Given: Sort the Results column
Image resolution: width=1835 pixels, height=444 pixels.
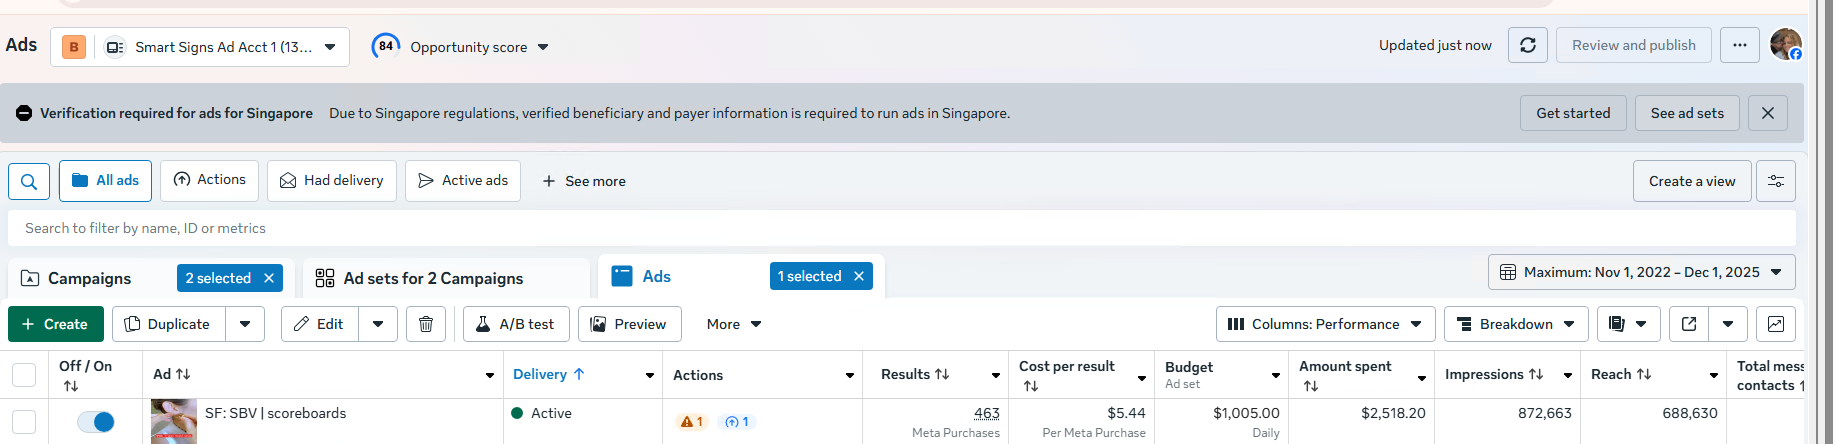Looking at the screenshot, I should [942, 374].
